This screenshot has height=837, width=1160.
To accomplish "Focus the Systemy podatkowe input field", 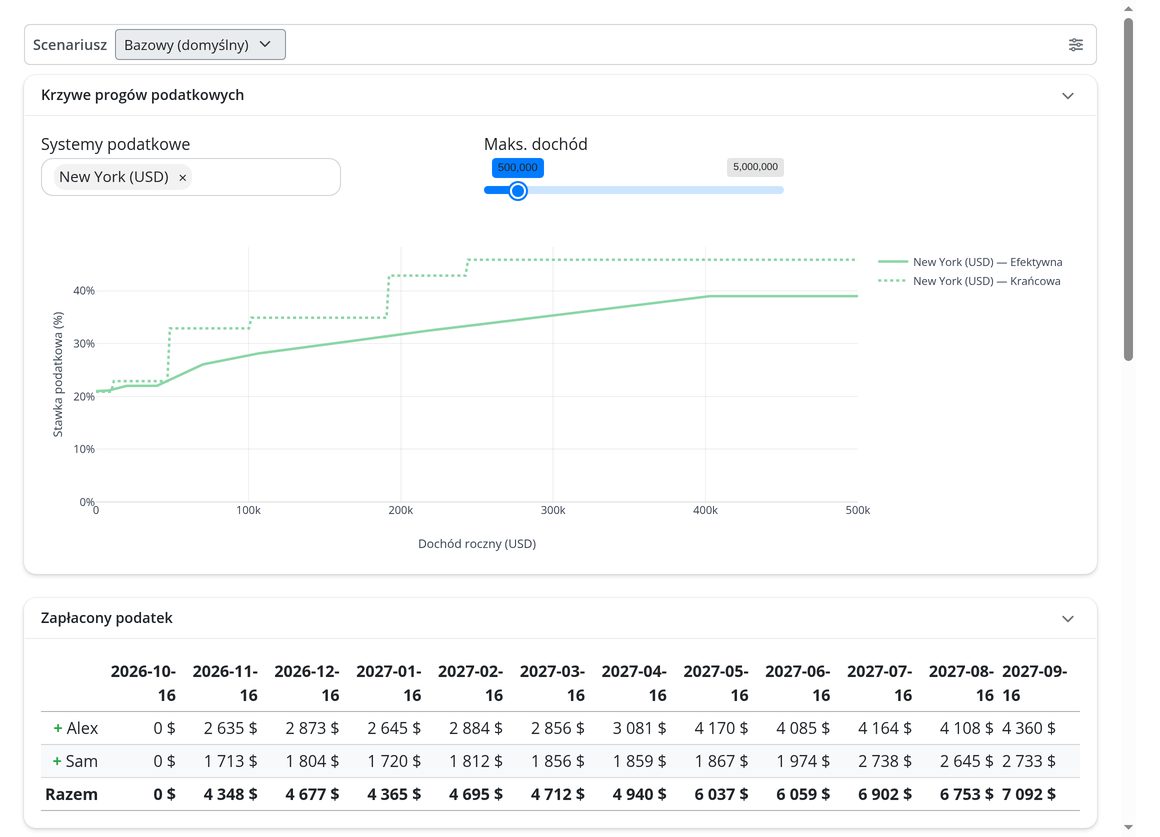I will coord(191,177).
